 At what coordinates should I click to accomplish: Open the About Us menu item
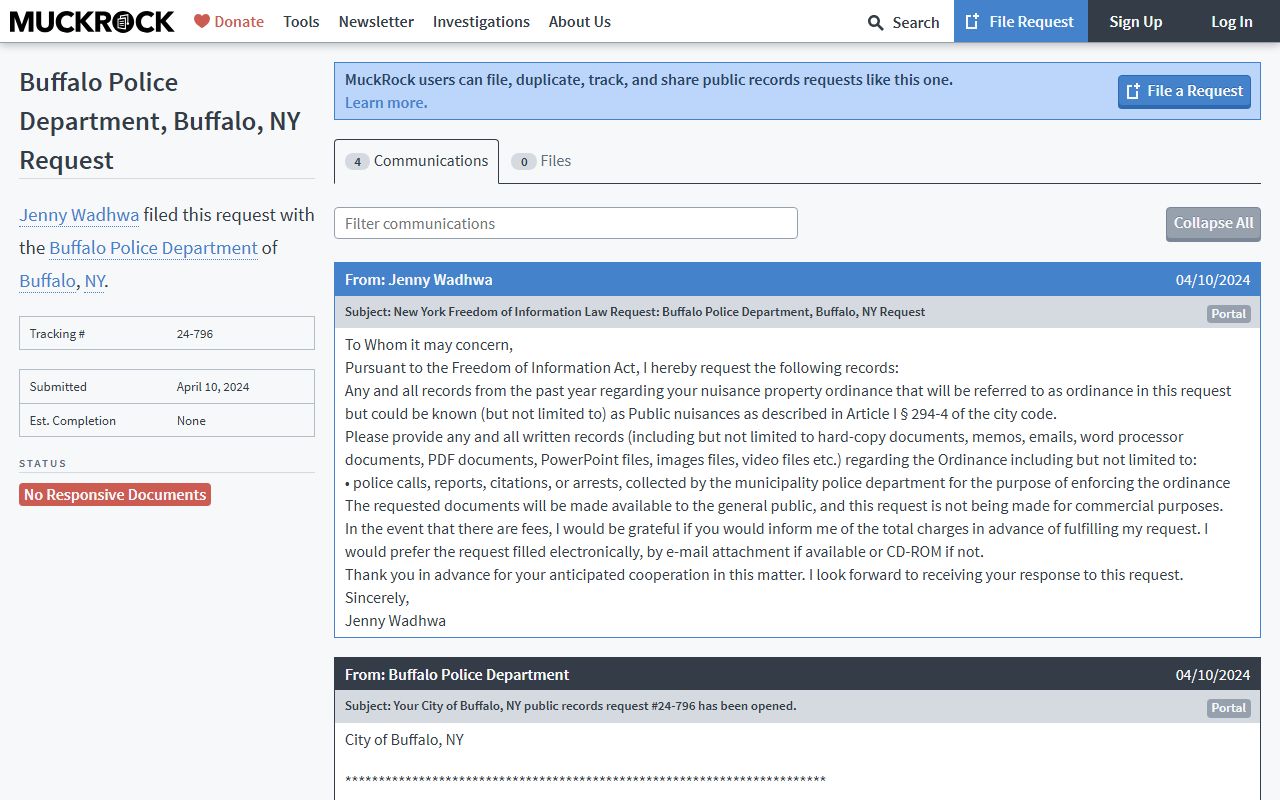[580, 21]
